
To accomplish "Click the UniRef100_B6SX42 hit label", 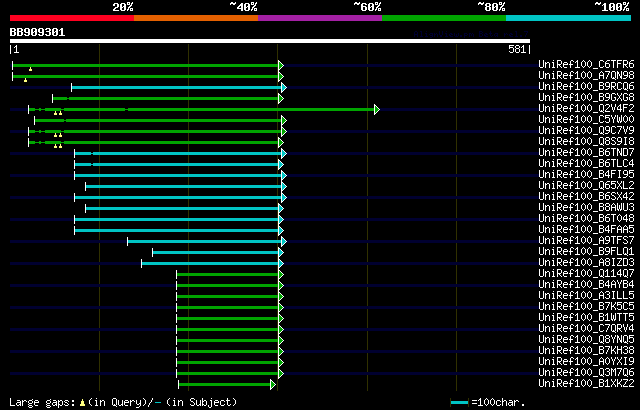I will (x=587, y=197).
